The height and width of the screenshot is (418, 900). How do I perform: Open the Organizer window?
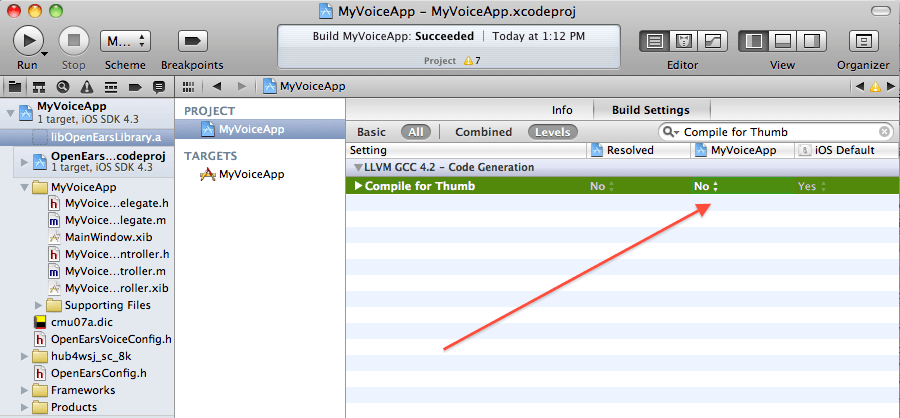click(x=862, y=41)
